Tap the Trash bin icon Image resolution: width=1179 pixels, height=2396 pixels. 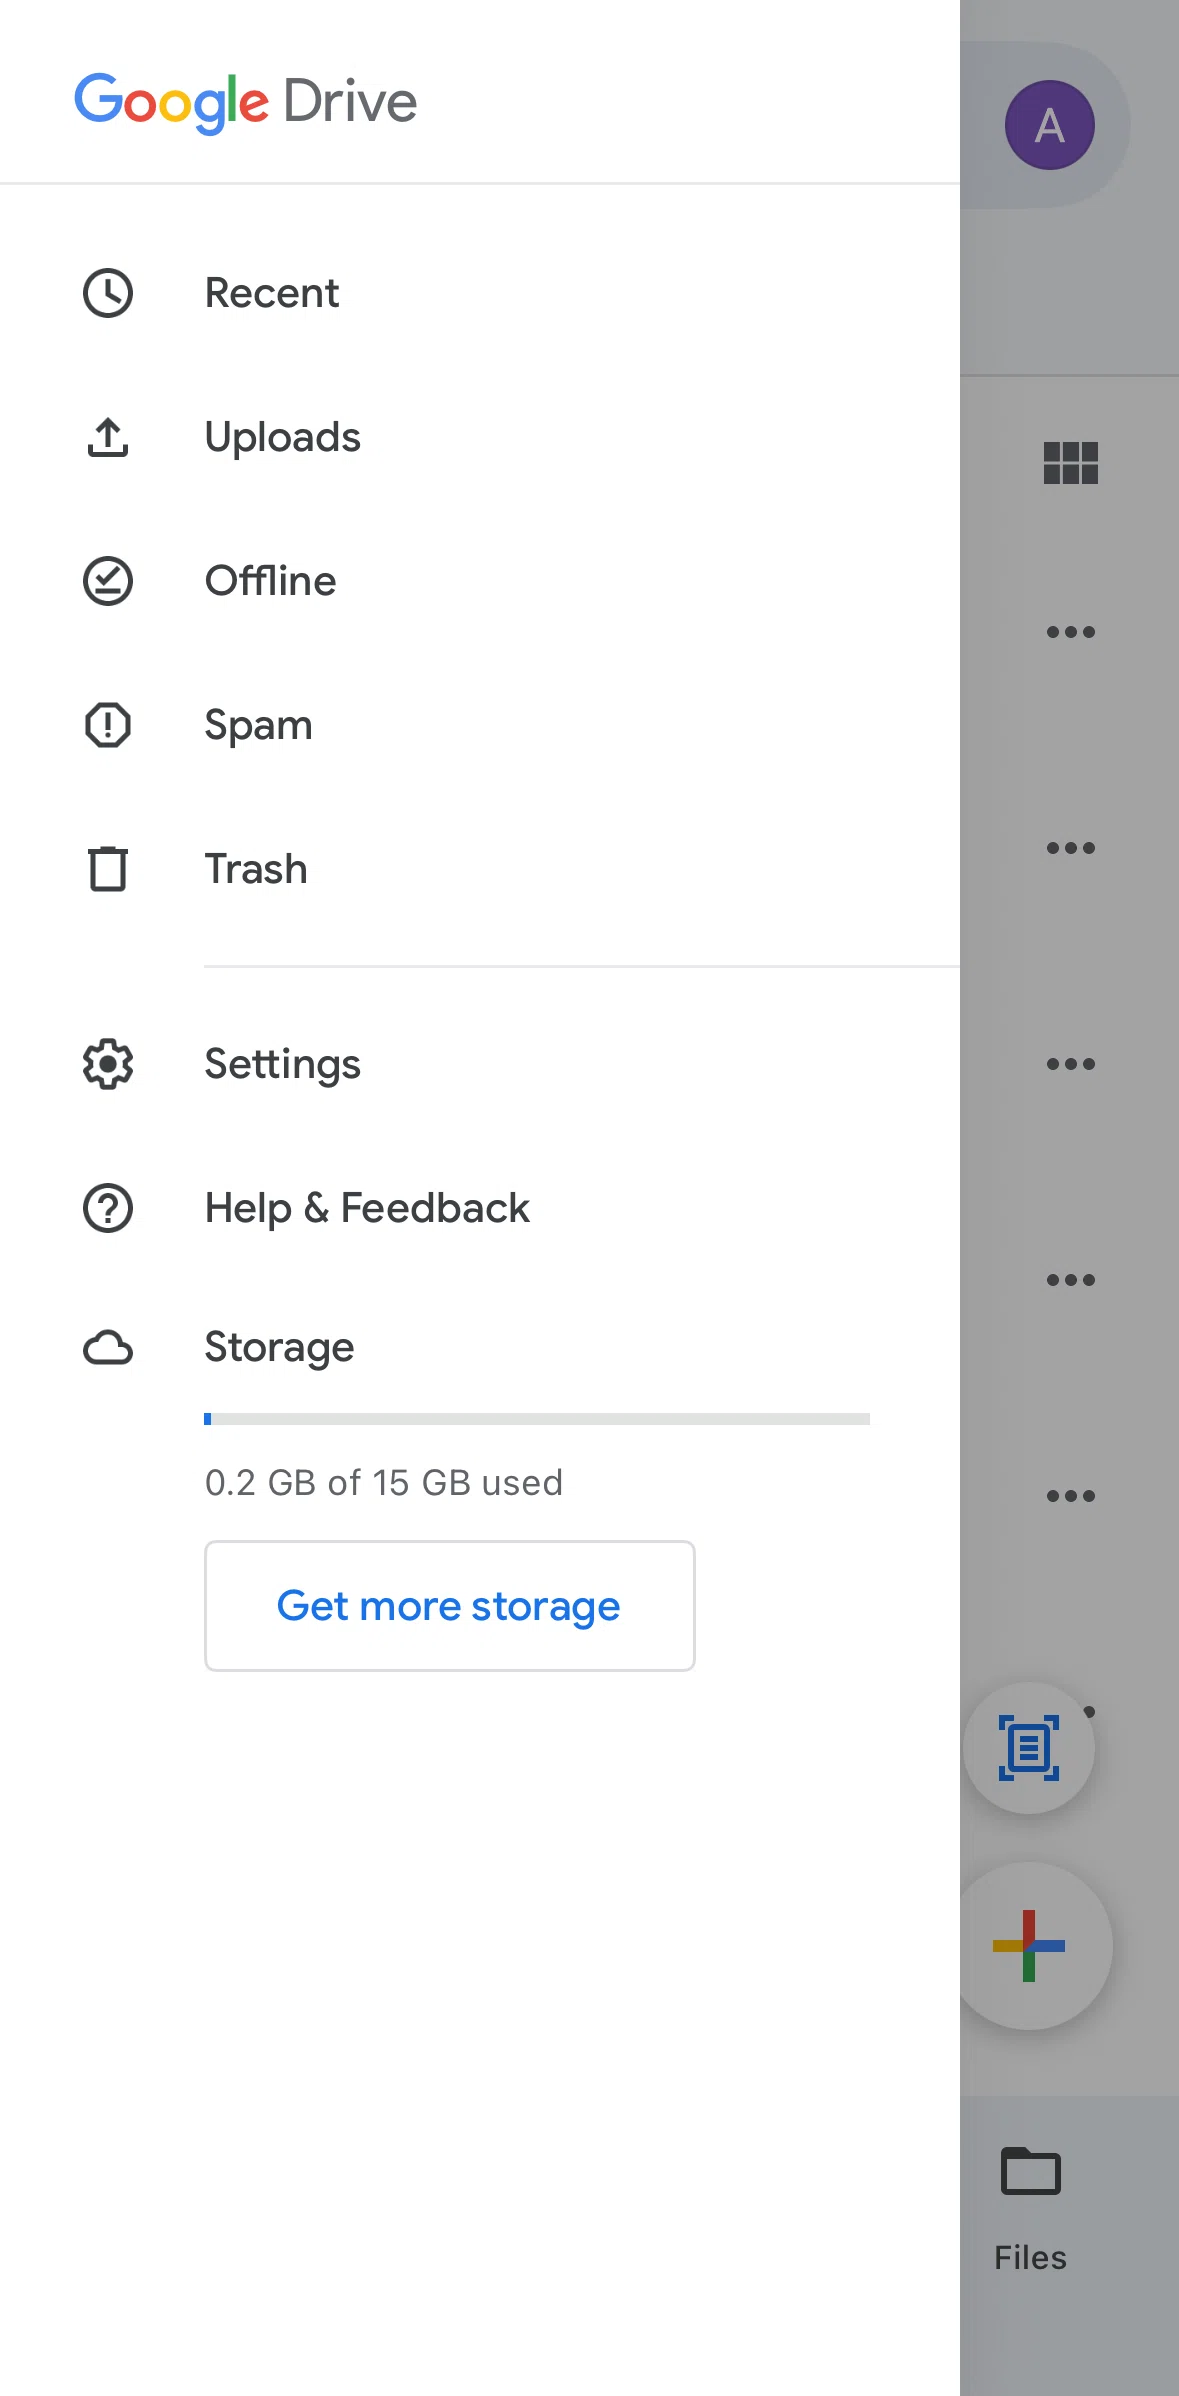click(108, 869)
